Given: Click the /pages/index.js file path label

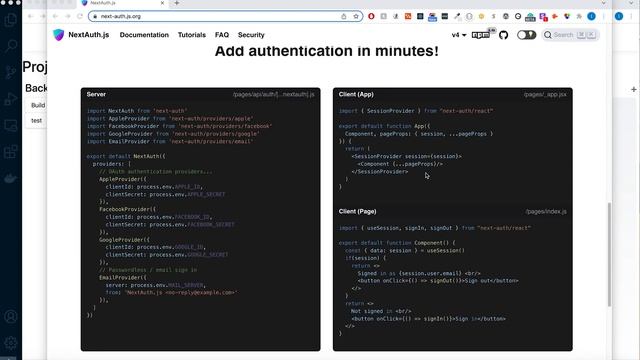Looking at the screenshot, I should tap(546, 211).
